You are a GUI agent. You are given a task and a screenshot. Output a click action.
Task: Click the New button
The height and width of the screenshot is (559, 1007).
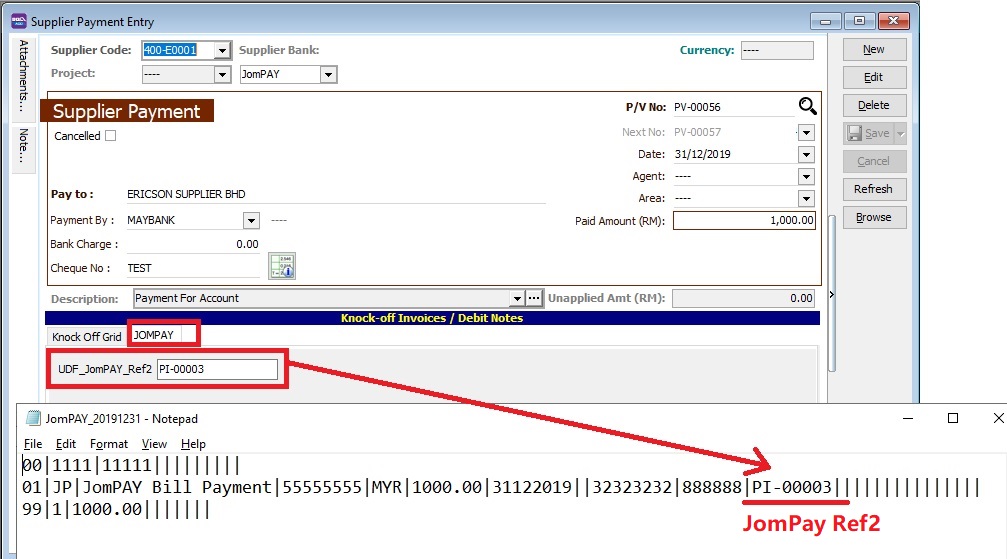(873, 49)
